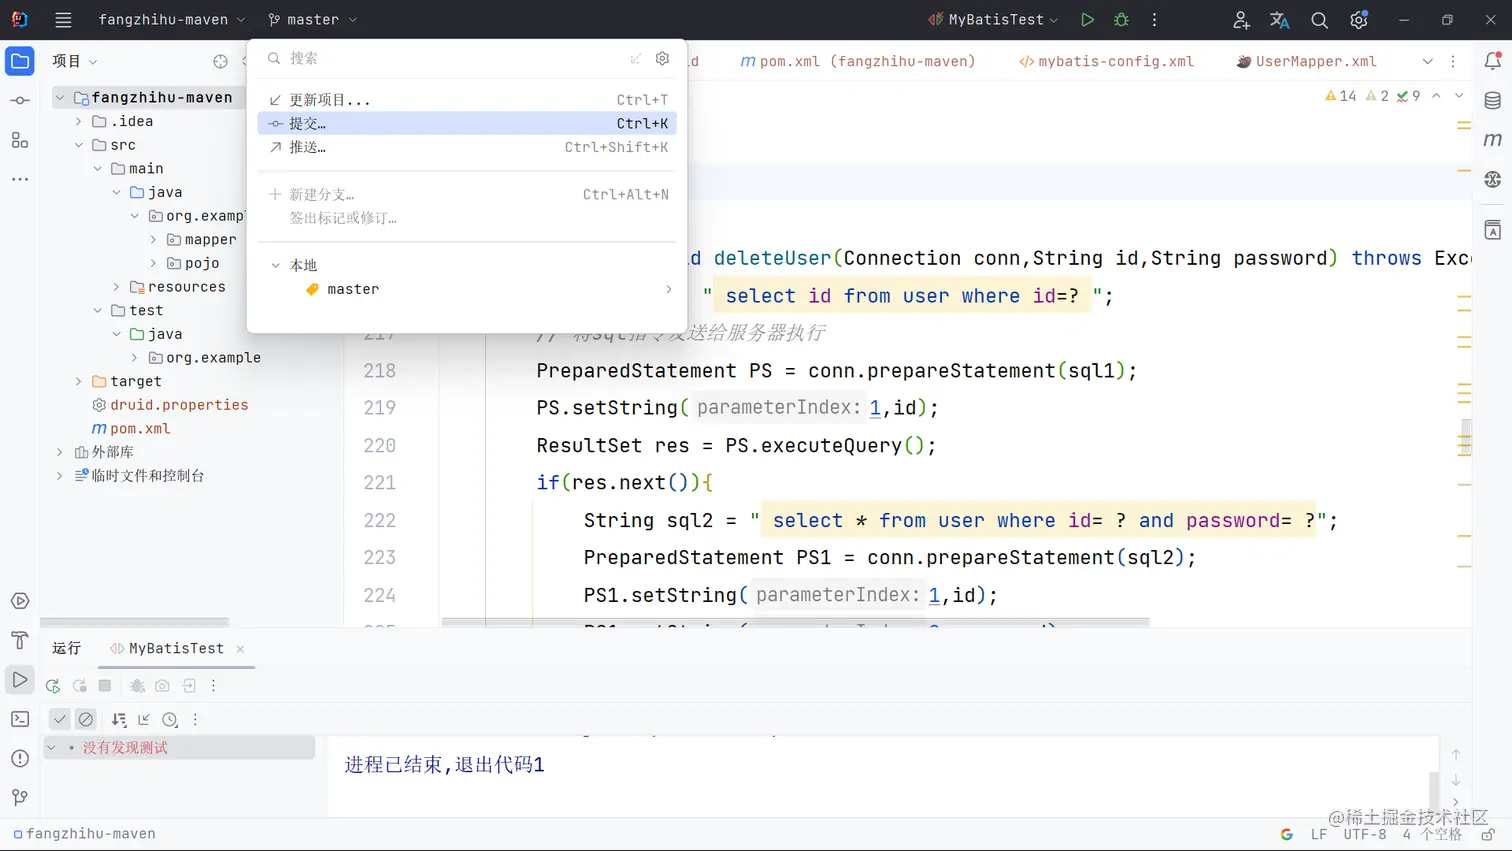This screenshot has width=1512, height=851.
Task: Select 更新项目 update project menu item
Action: click(467, 100)
